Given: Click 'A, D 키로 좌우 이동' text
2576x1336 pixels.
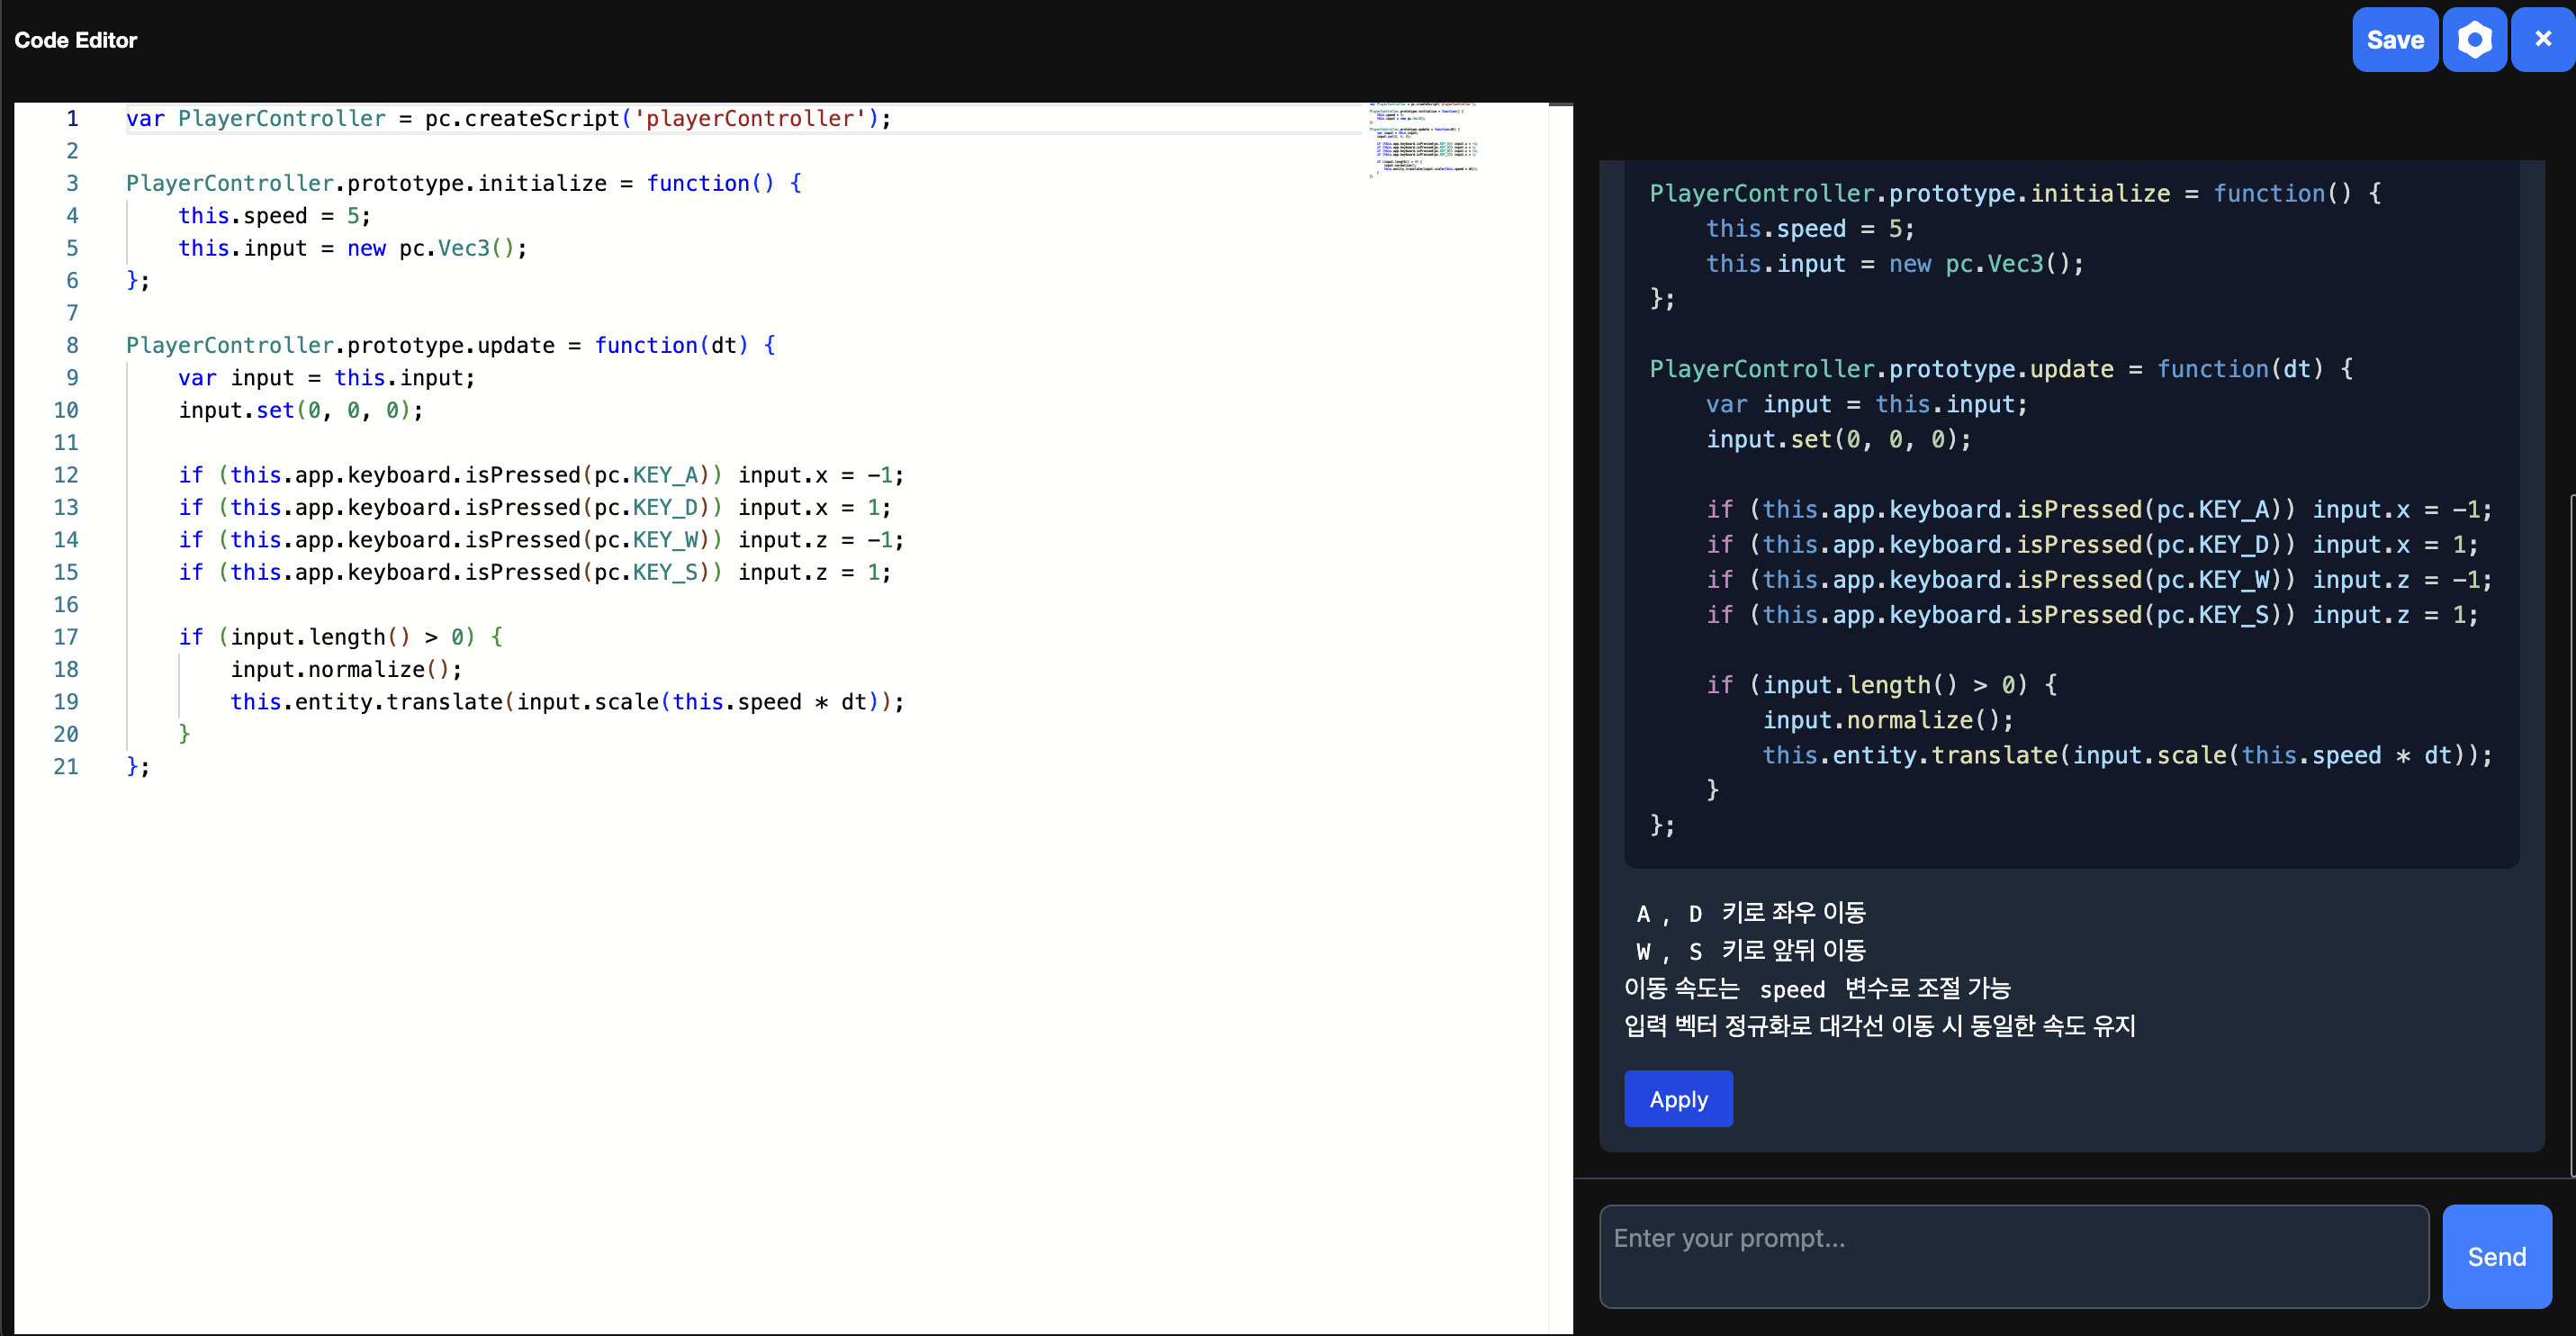Looking at the screenshot, I should tap(1750, 913).
